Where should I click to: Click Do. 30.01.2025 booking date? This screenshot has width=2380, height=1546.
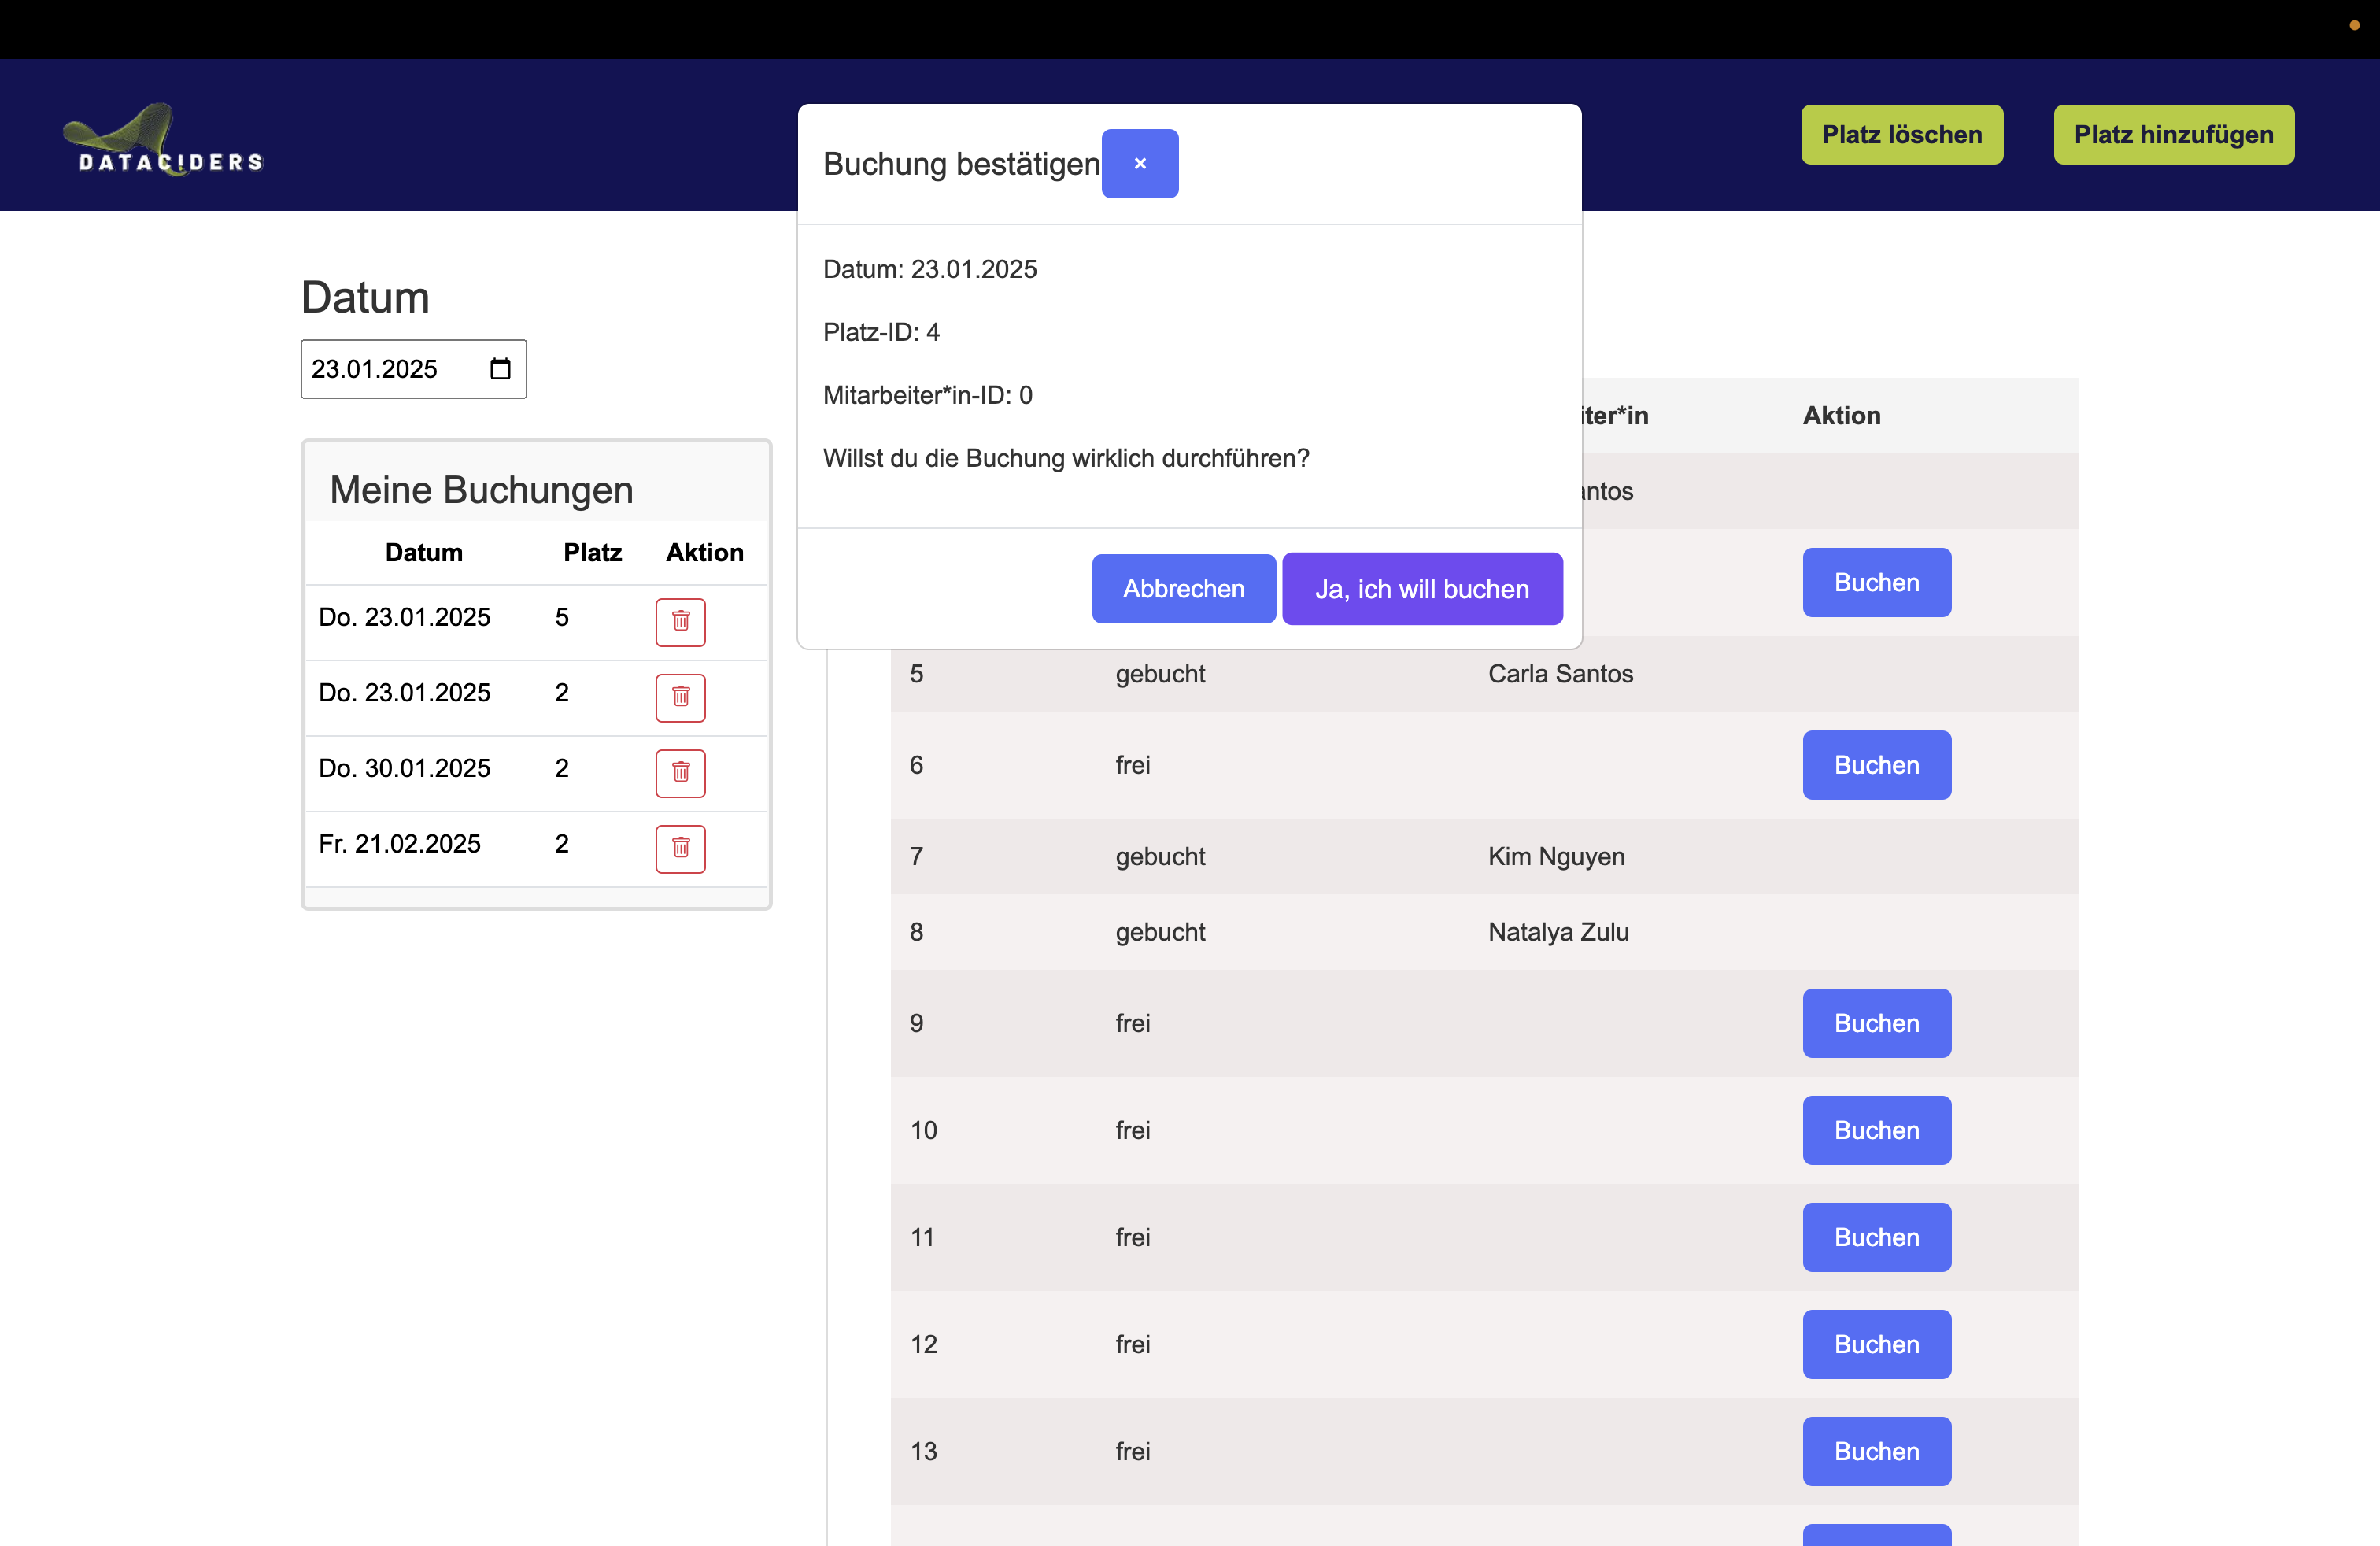(x=404, y=768)
